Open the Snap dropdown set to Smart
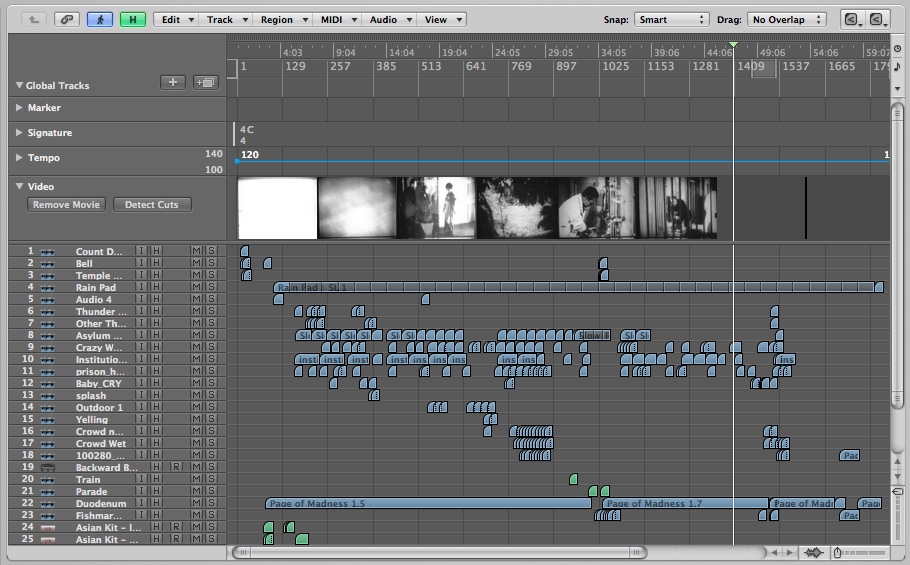The width and height of the screenshot is (910, 565). [x=671, y=19]
